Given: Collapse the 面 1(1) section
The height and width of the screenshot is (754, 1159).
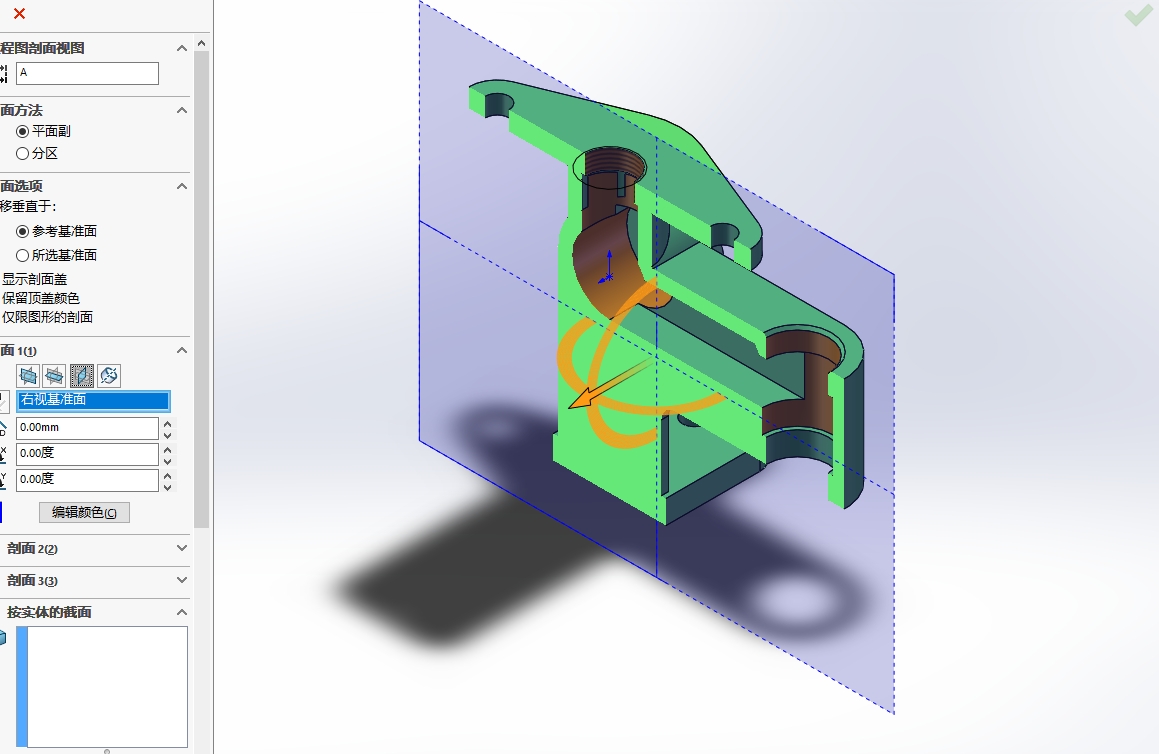Looking at the screenshot, I should 181,350.
